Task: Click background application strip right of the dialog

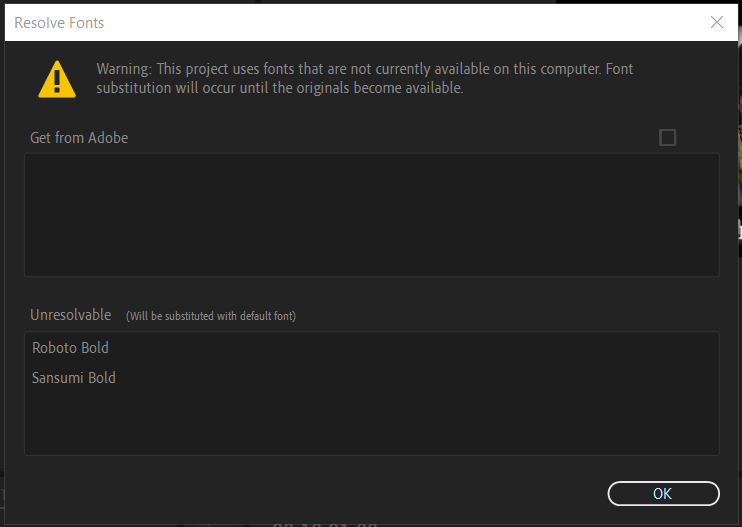Action: [739, 250]
